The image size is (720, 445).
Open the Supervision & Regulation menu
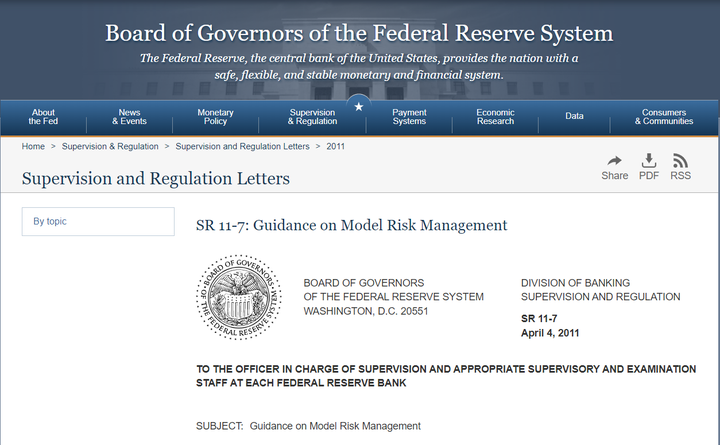[x=312, y=117]
